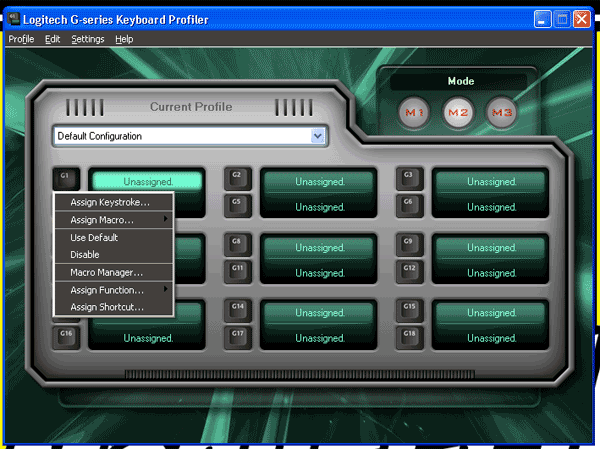Choose Assign Shortcut from context menu
600x449 pixels.
[x=114, y=307]
